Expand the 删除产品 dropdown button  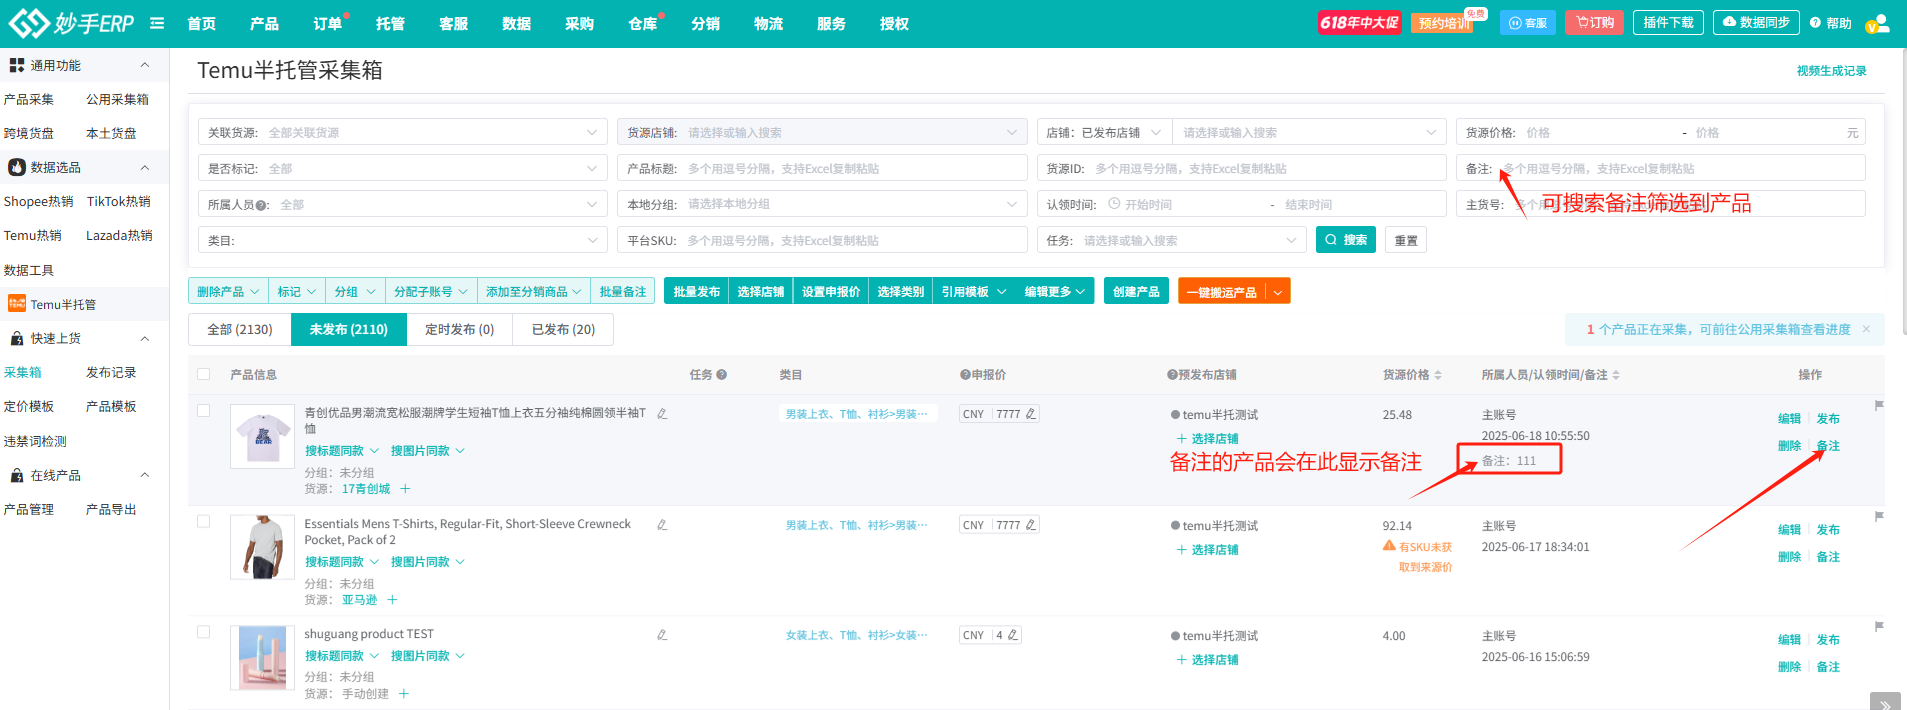tap(228, 291)
